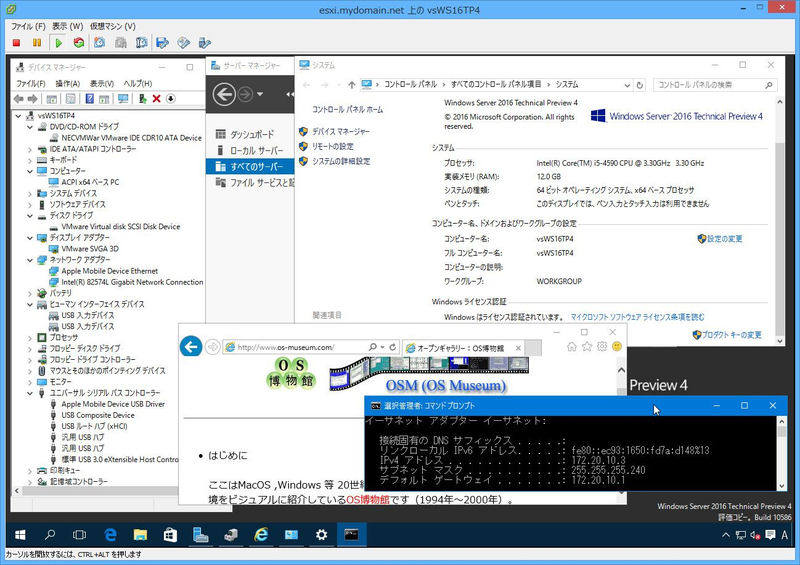
Task: Expand the IDE ATA/ATAPI コントローラー node
Action: (x=30, y=149)
